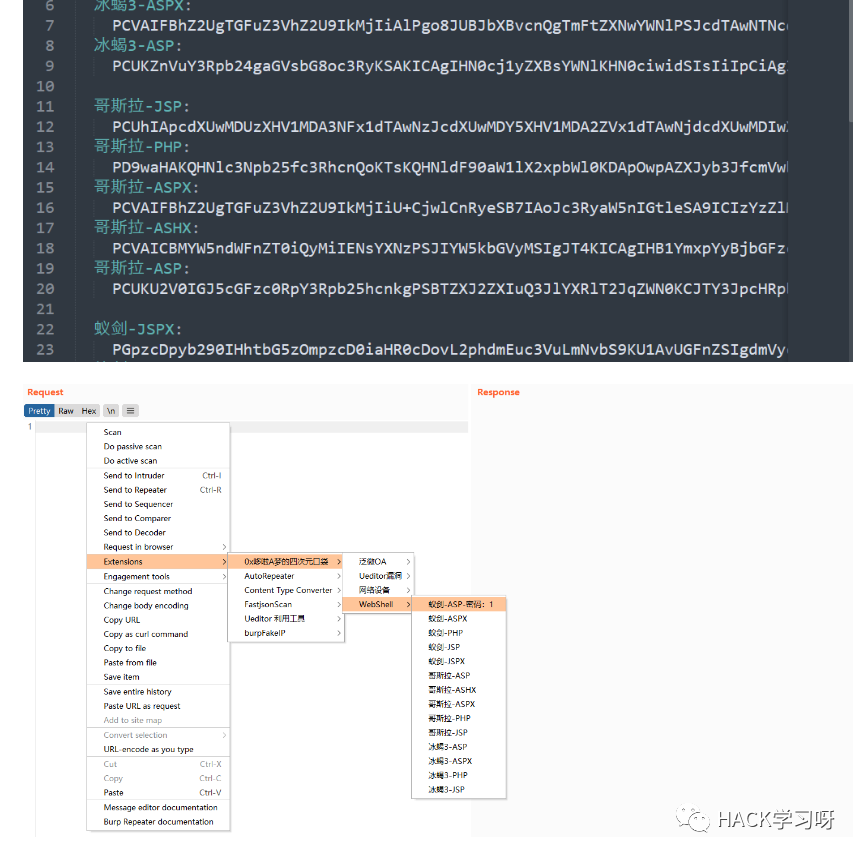
Task: Select 蚁剑-JSP webshell
Action: (459, 648)
